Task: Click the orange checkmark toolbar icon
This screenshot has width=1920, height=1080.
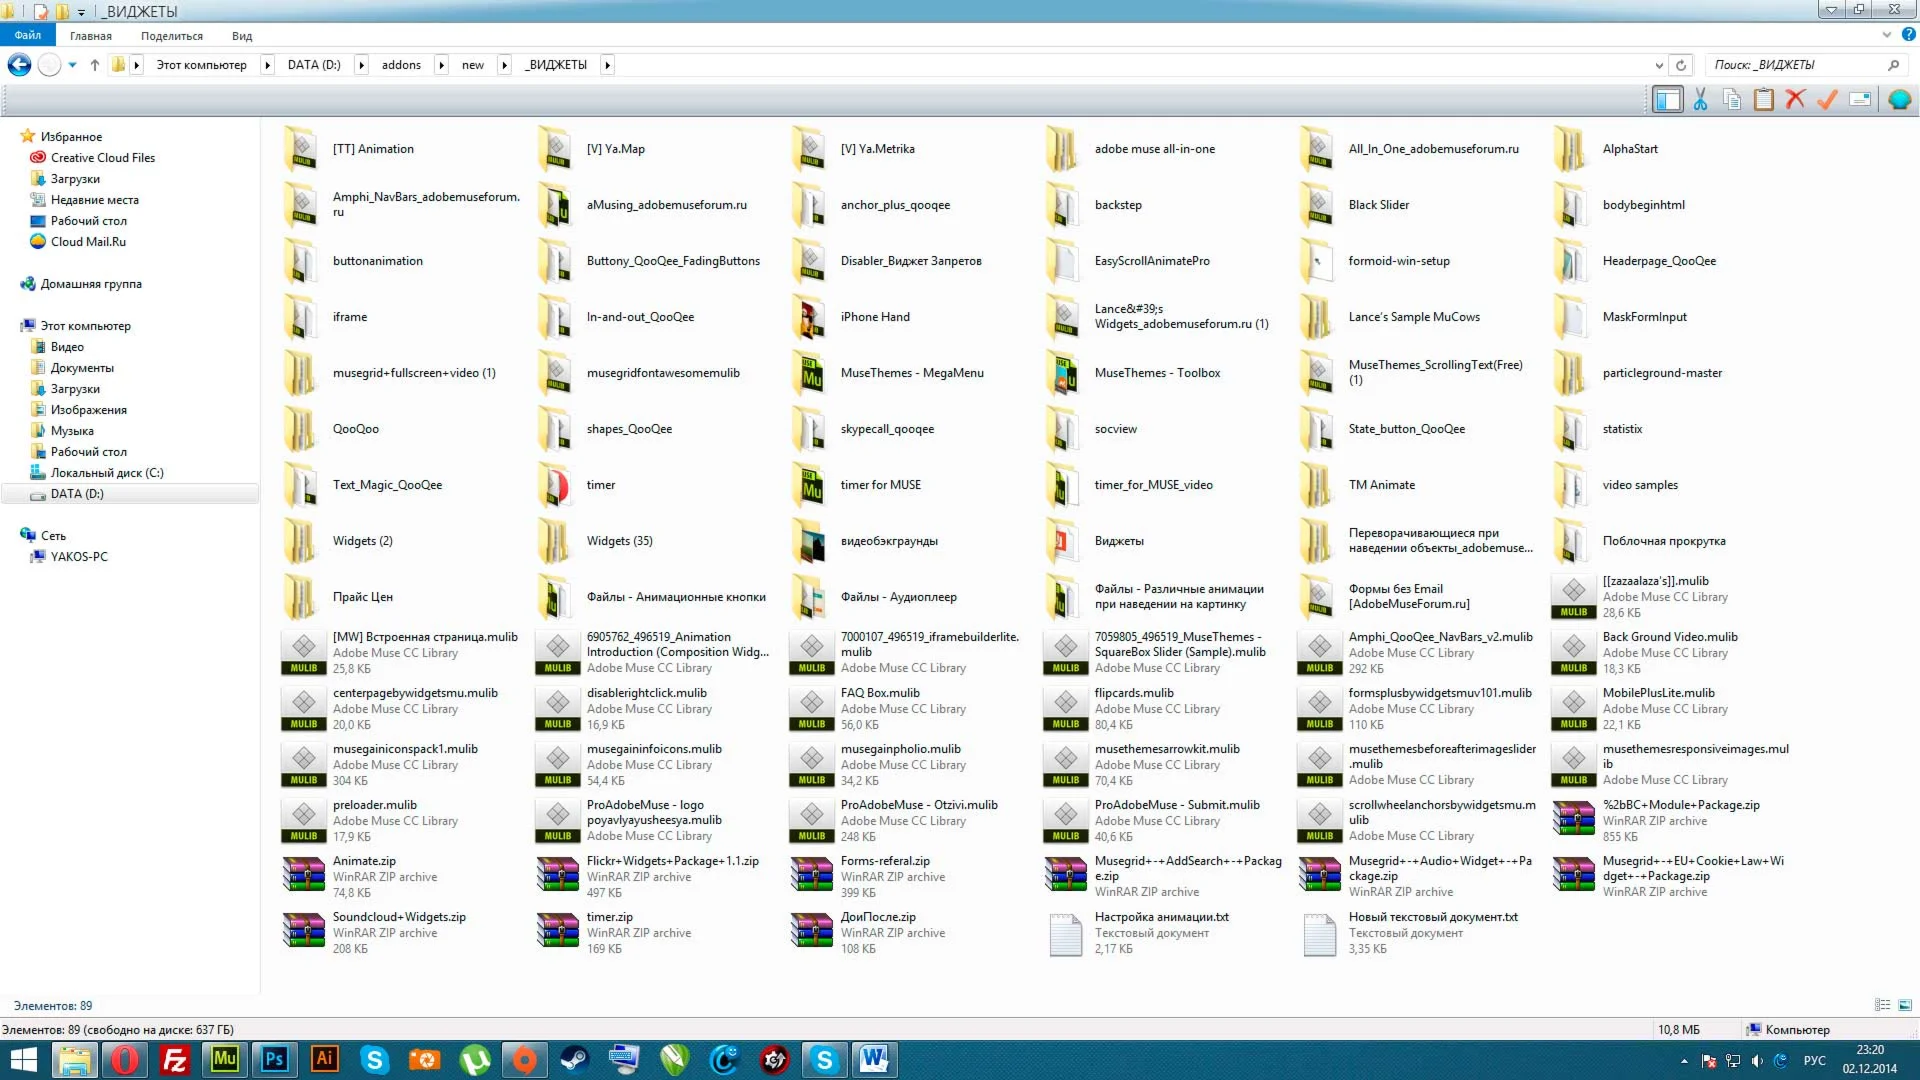Action: point(1828,99)
